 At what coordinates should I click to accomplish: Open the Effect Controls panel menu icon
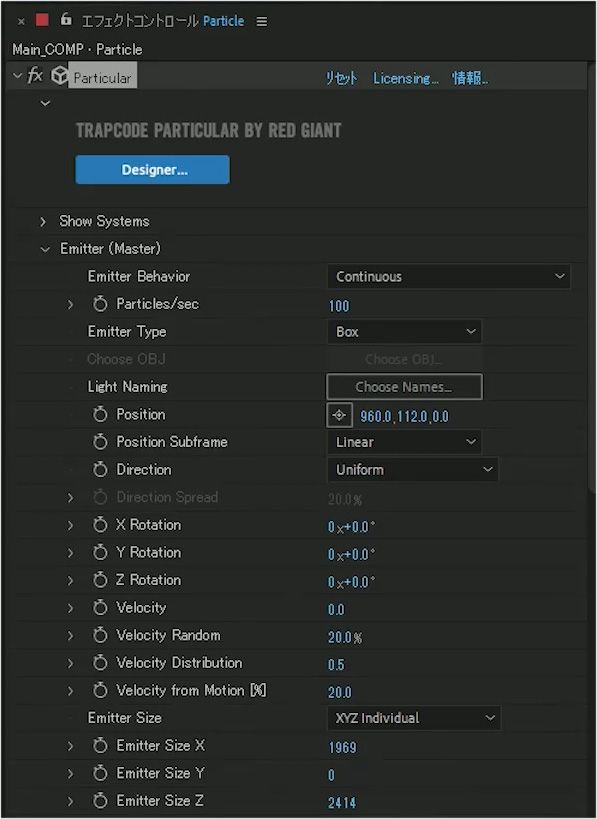coord(262,21)
